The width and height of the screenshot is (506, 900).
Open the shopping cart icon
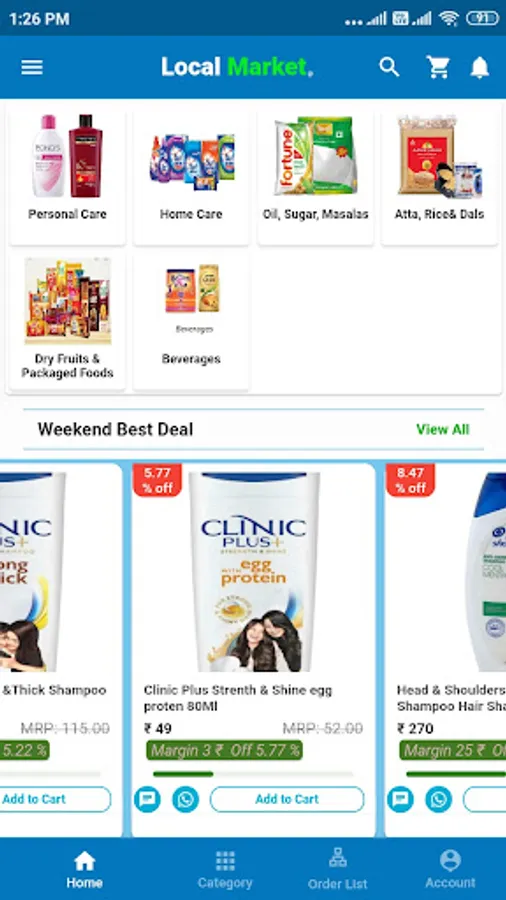438,67
